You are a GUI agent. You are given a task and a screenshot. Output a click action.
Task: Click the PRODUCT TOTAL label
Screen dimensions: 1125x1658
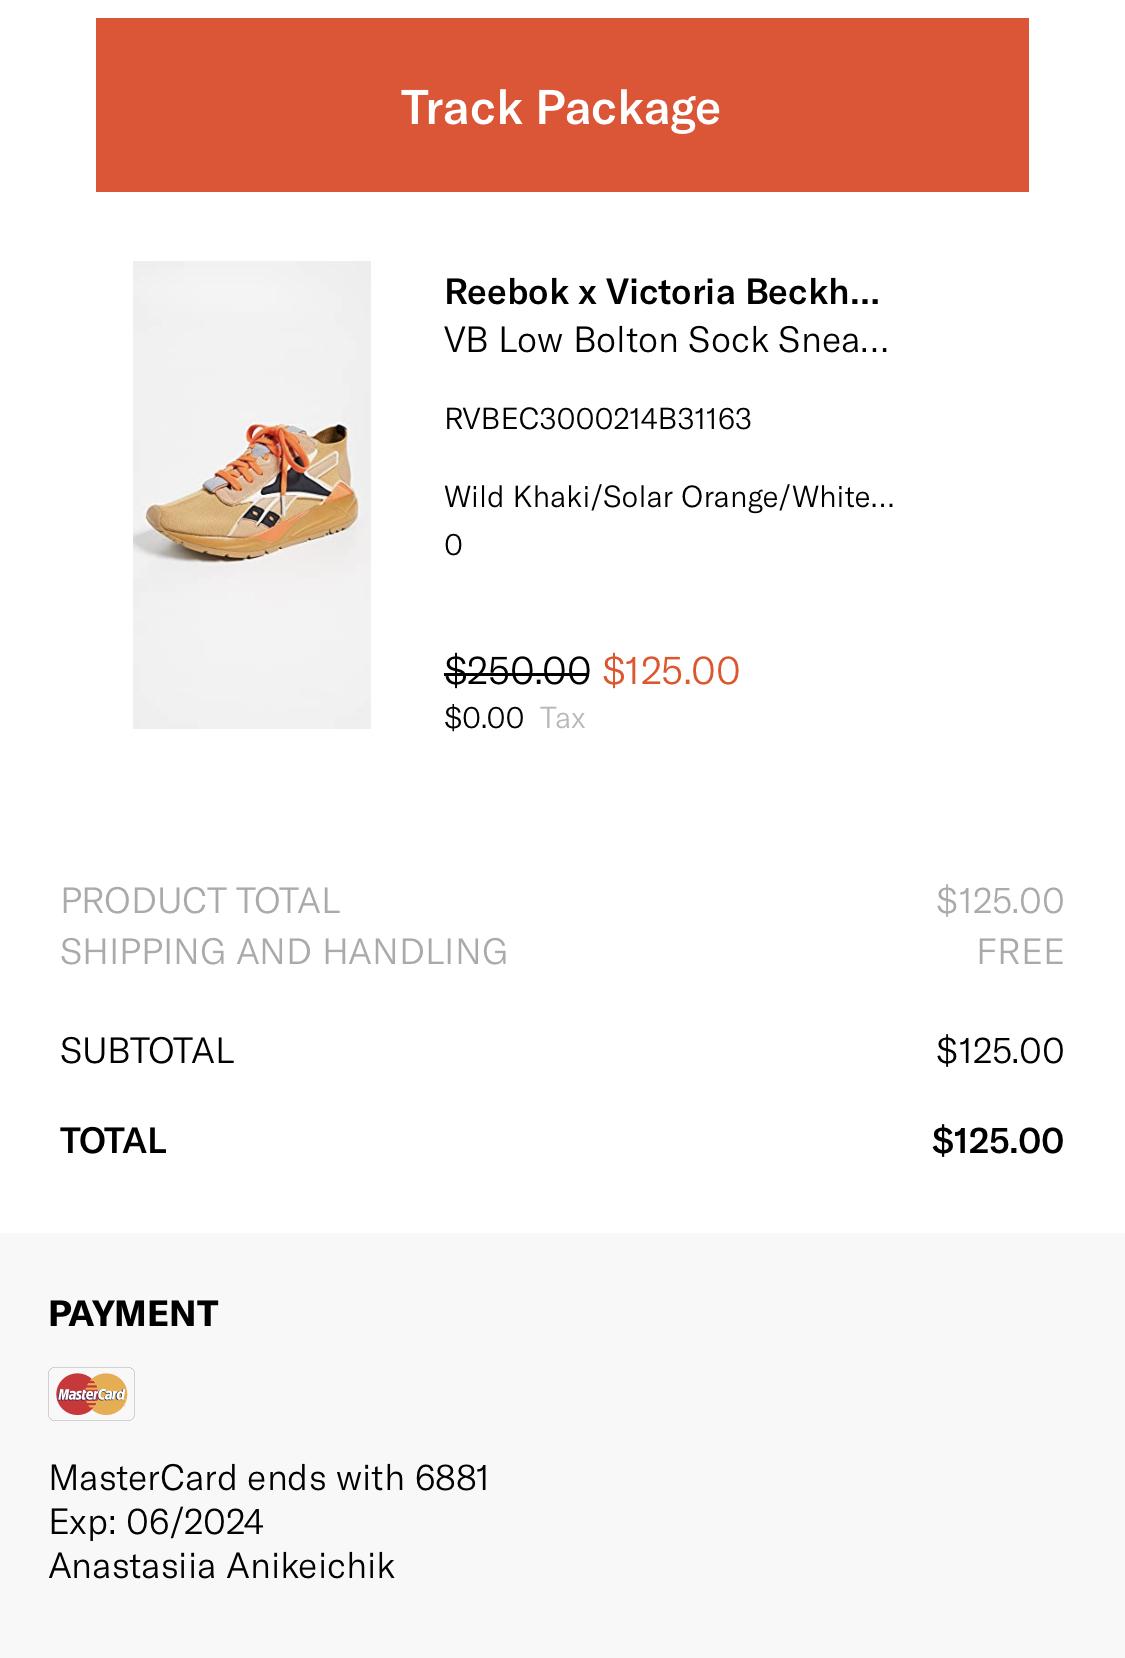(200, 901)
